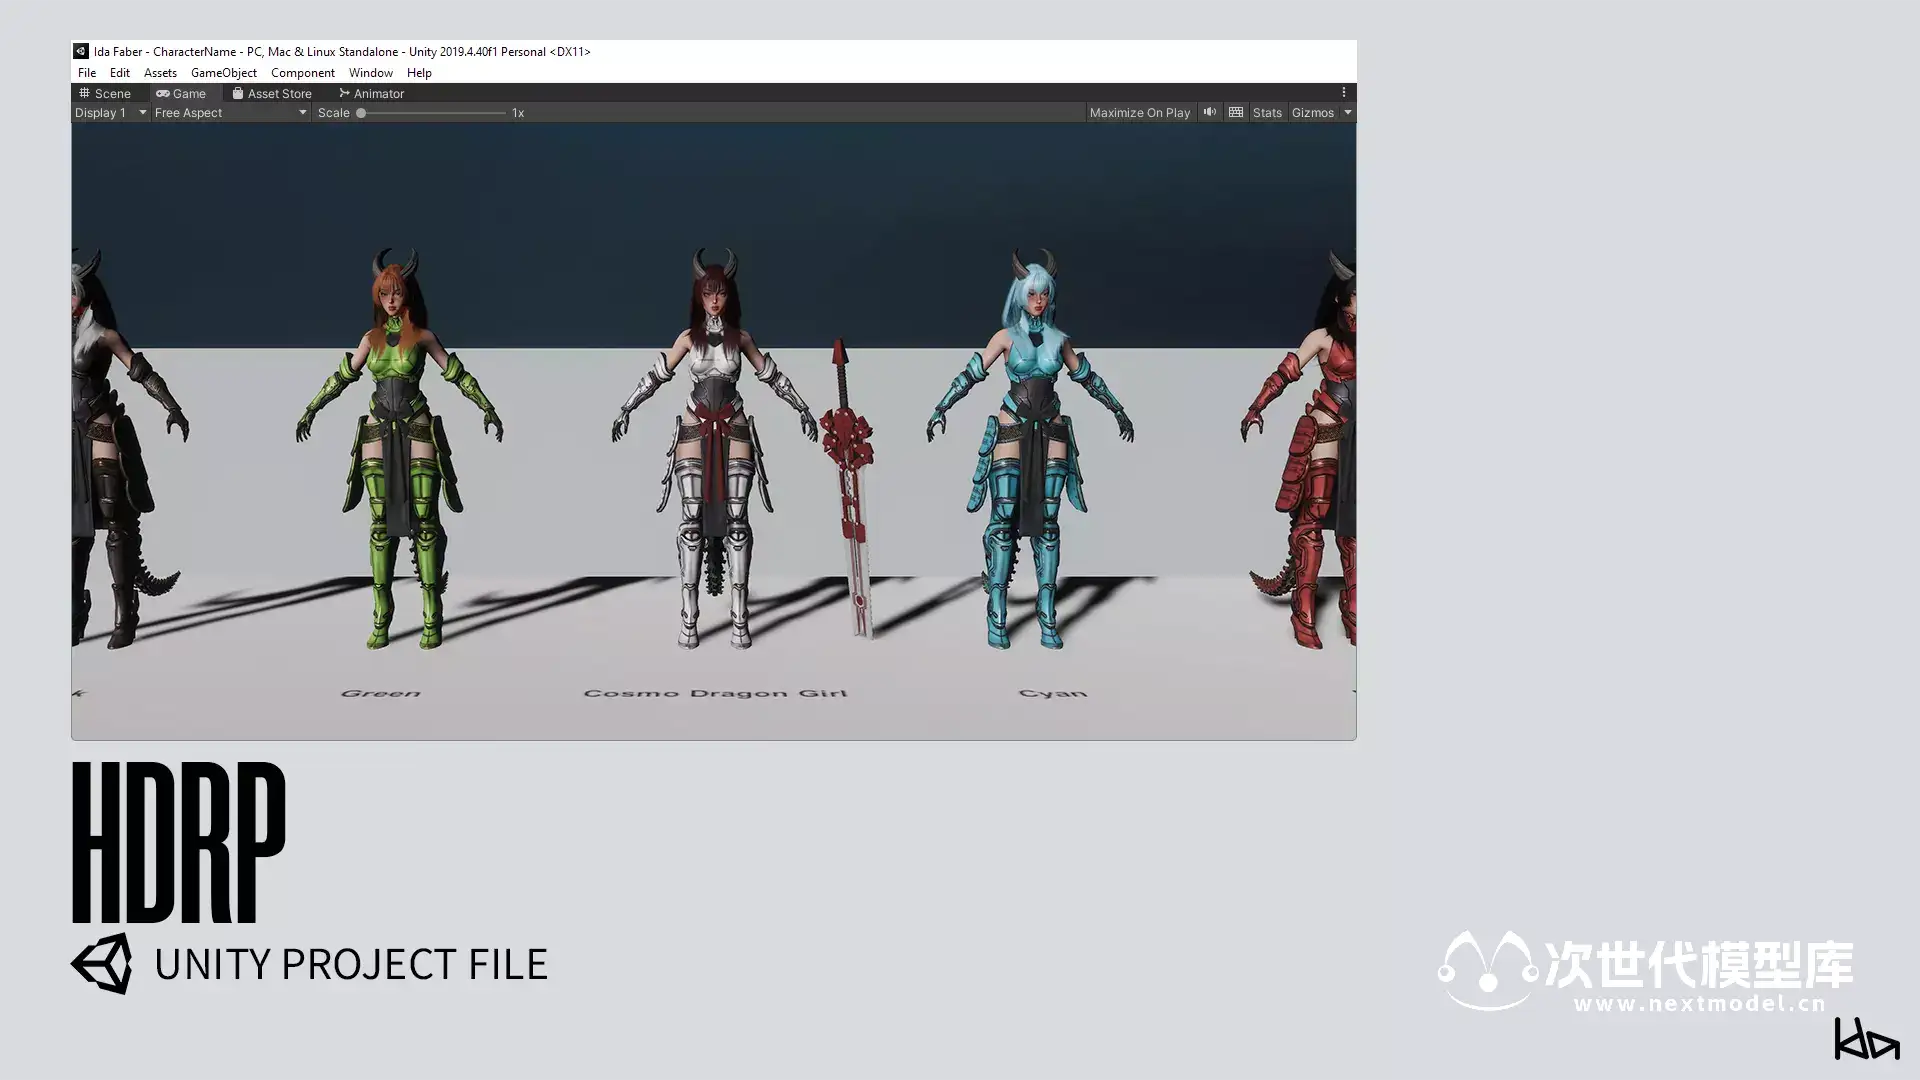Click the white Cosmo Dragon Girl character
Image resolution: width=1920 pixels, height=1080 pixels.
point(714,450)
